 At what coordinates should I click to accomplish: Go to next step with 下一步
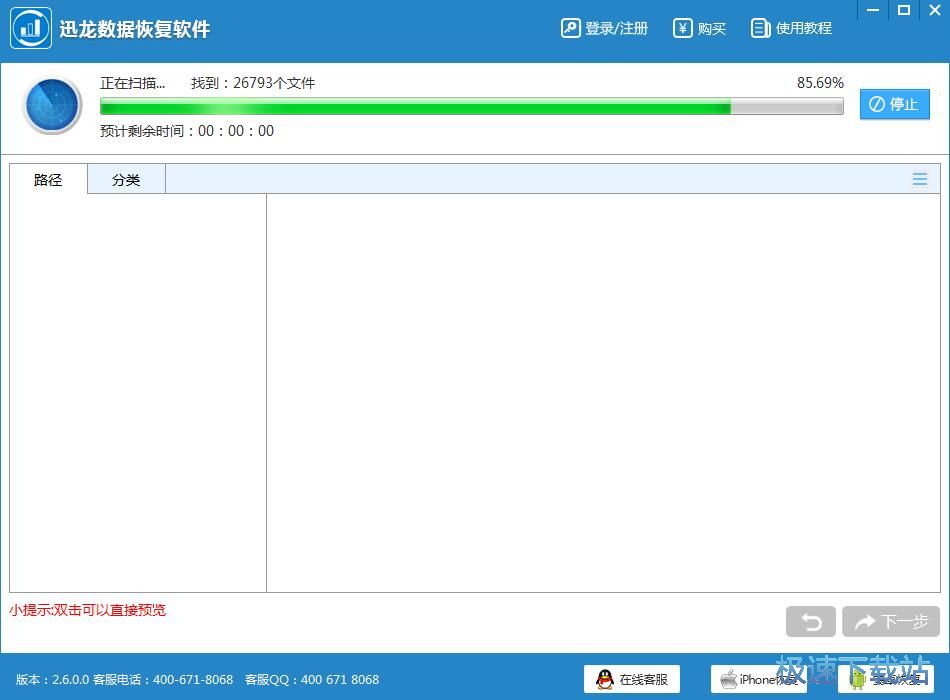[891, 621]
